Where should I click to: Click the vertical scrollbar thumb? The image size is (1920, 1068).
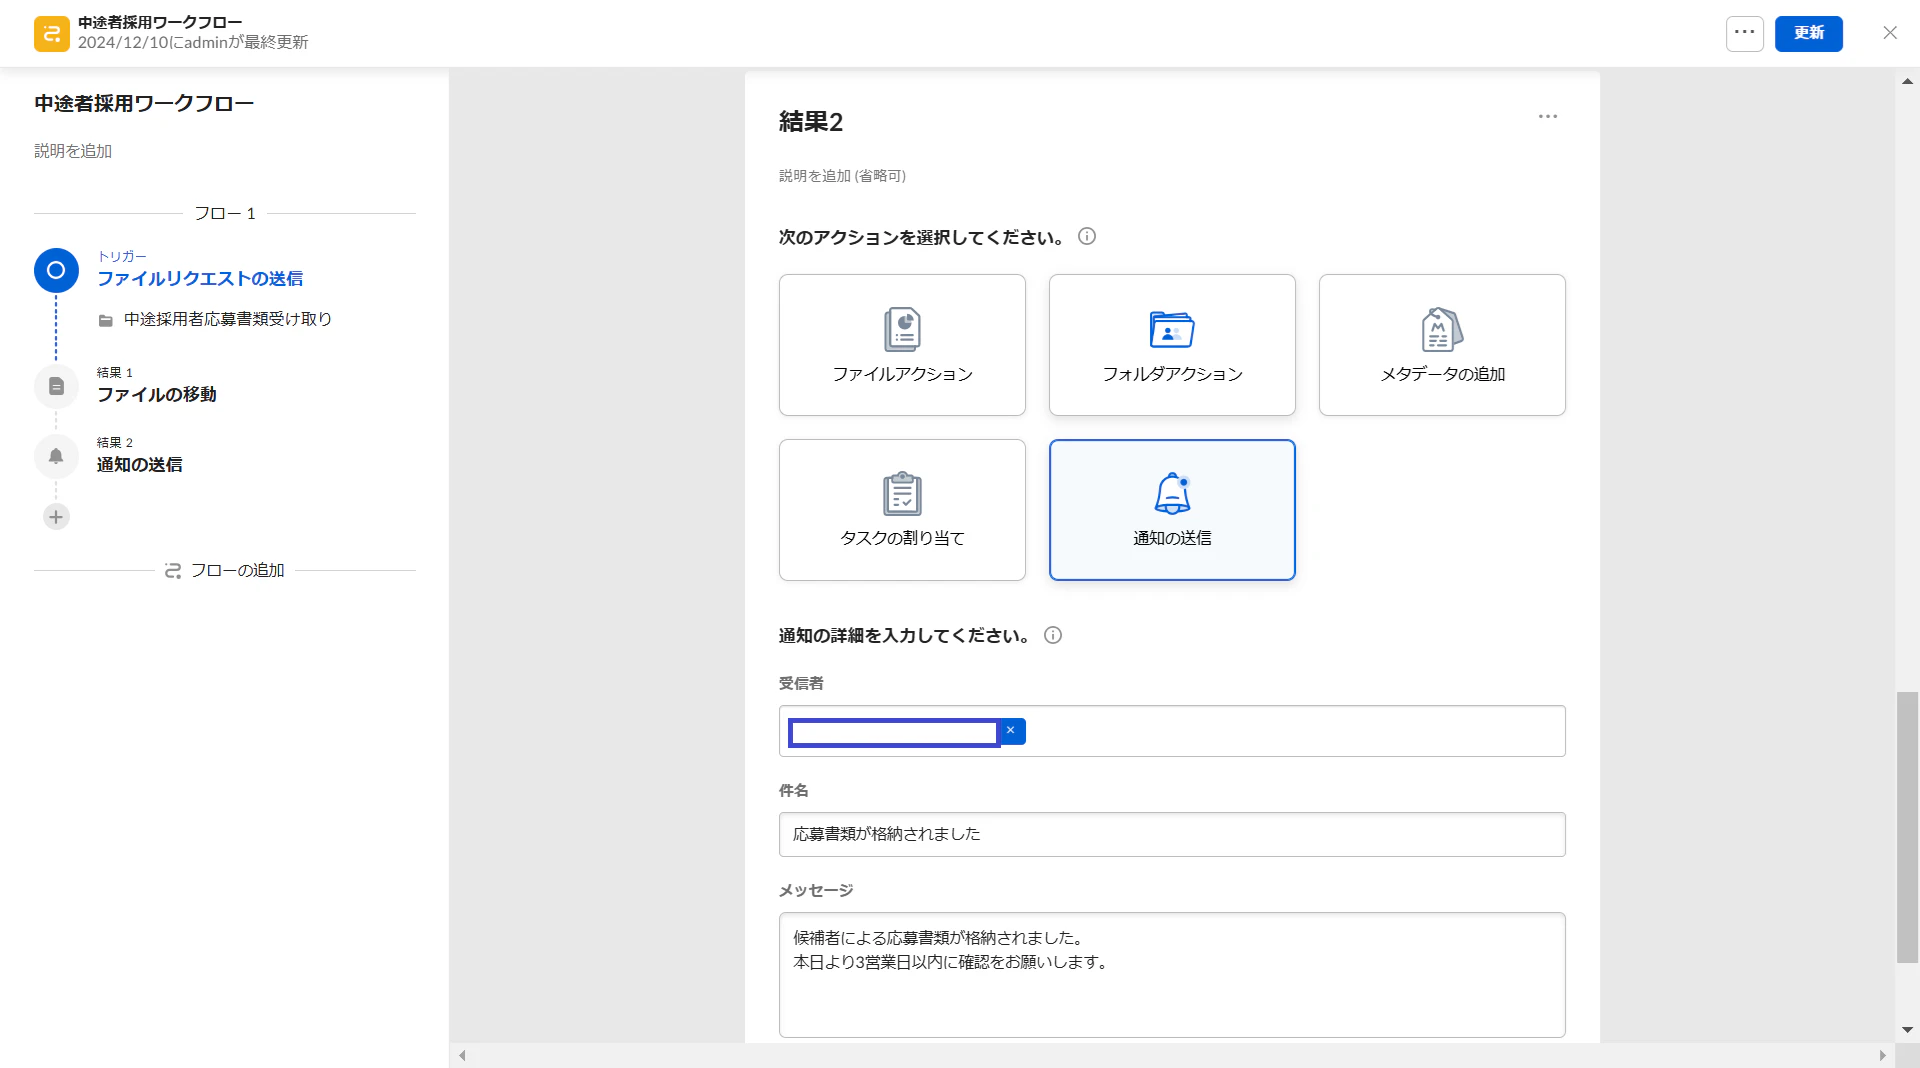tap(1907, 827)
